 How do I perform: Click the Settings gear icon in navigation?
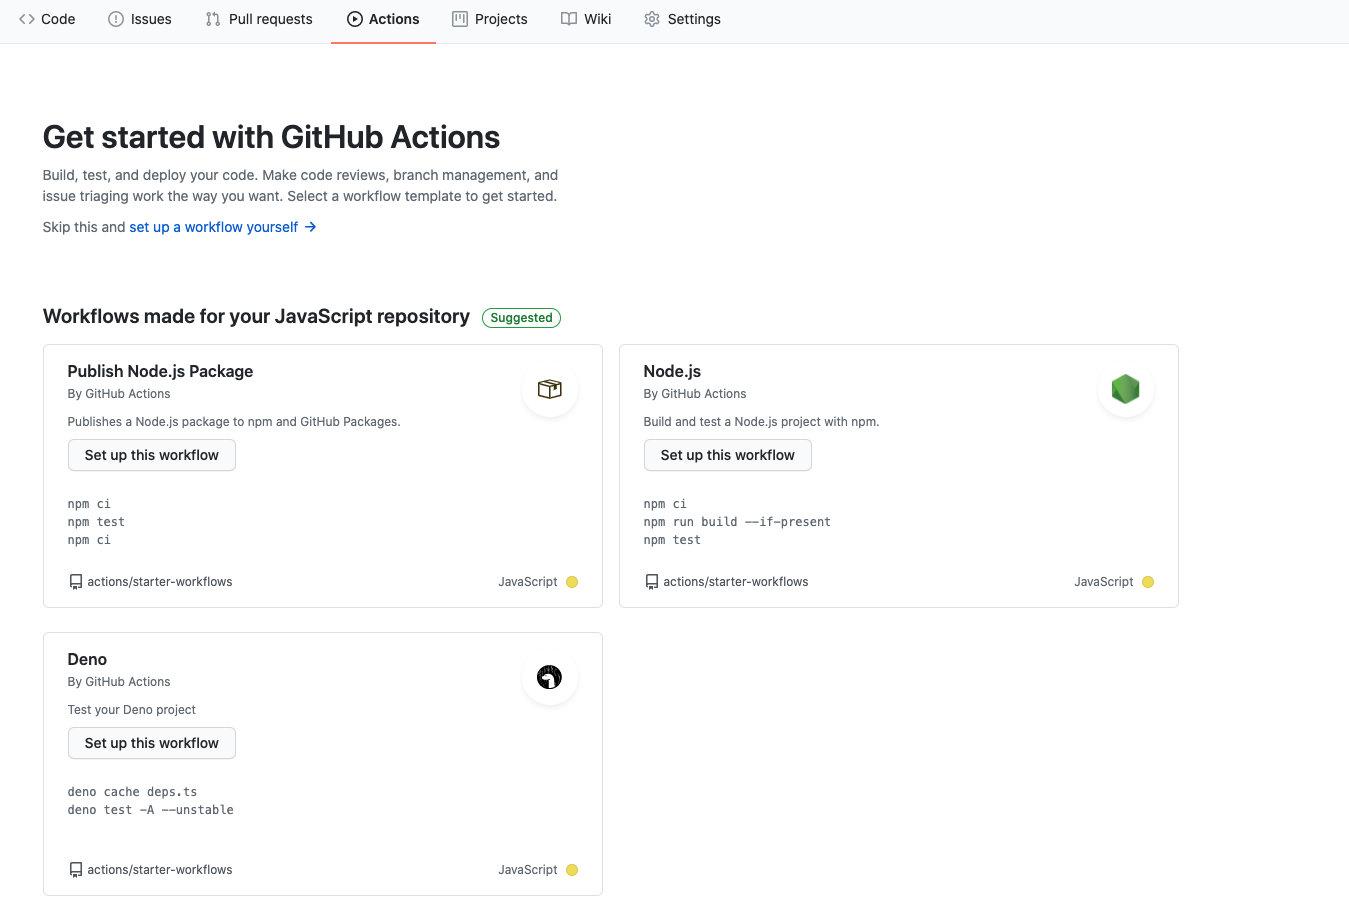tap(652, 19)
